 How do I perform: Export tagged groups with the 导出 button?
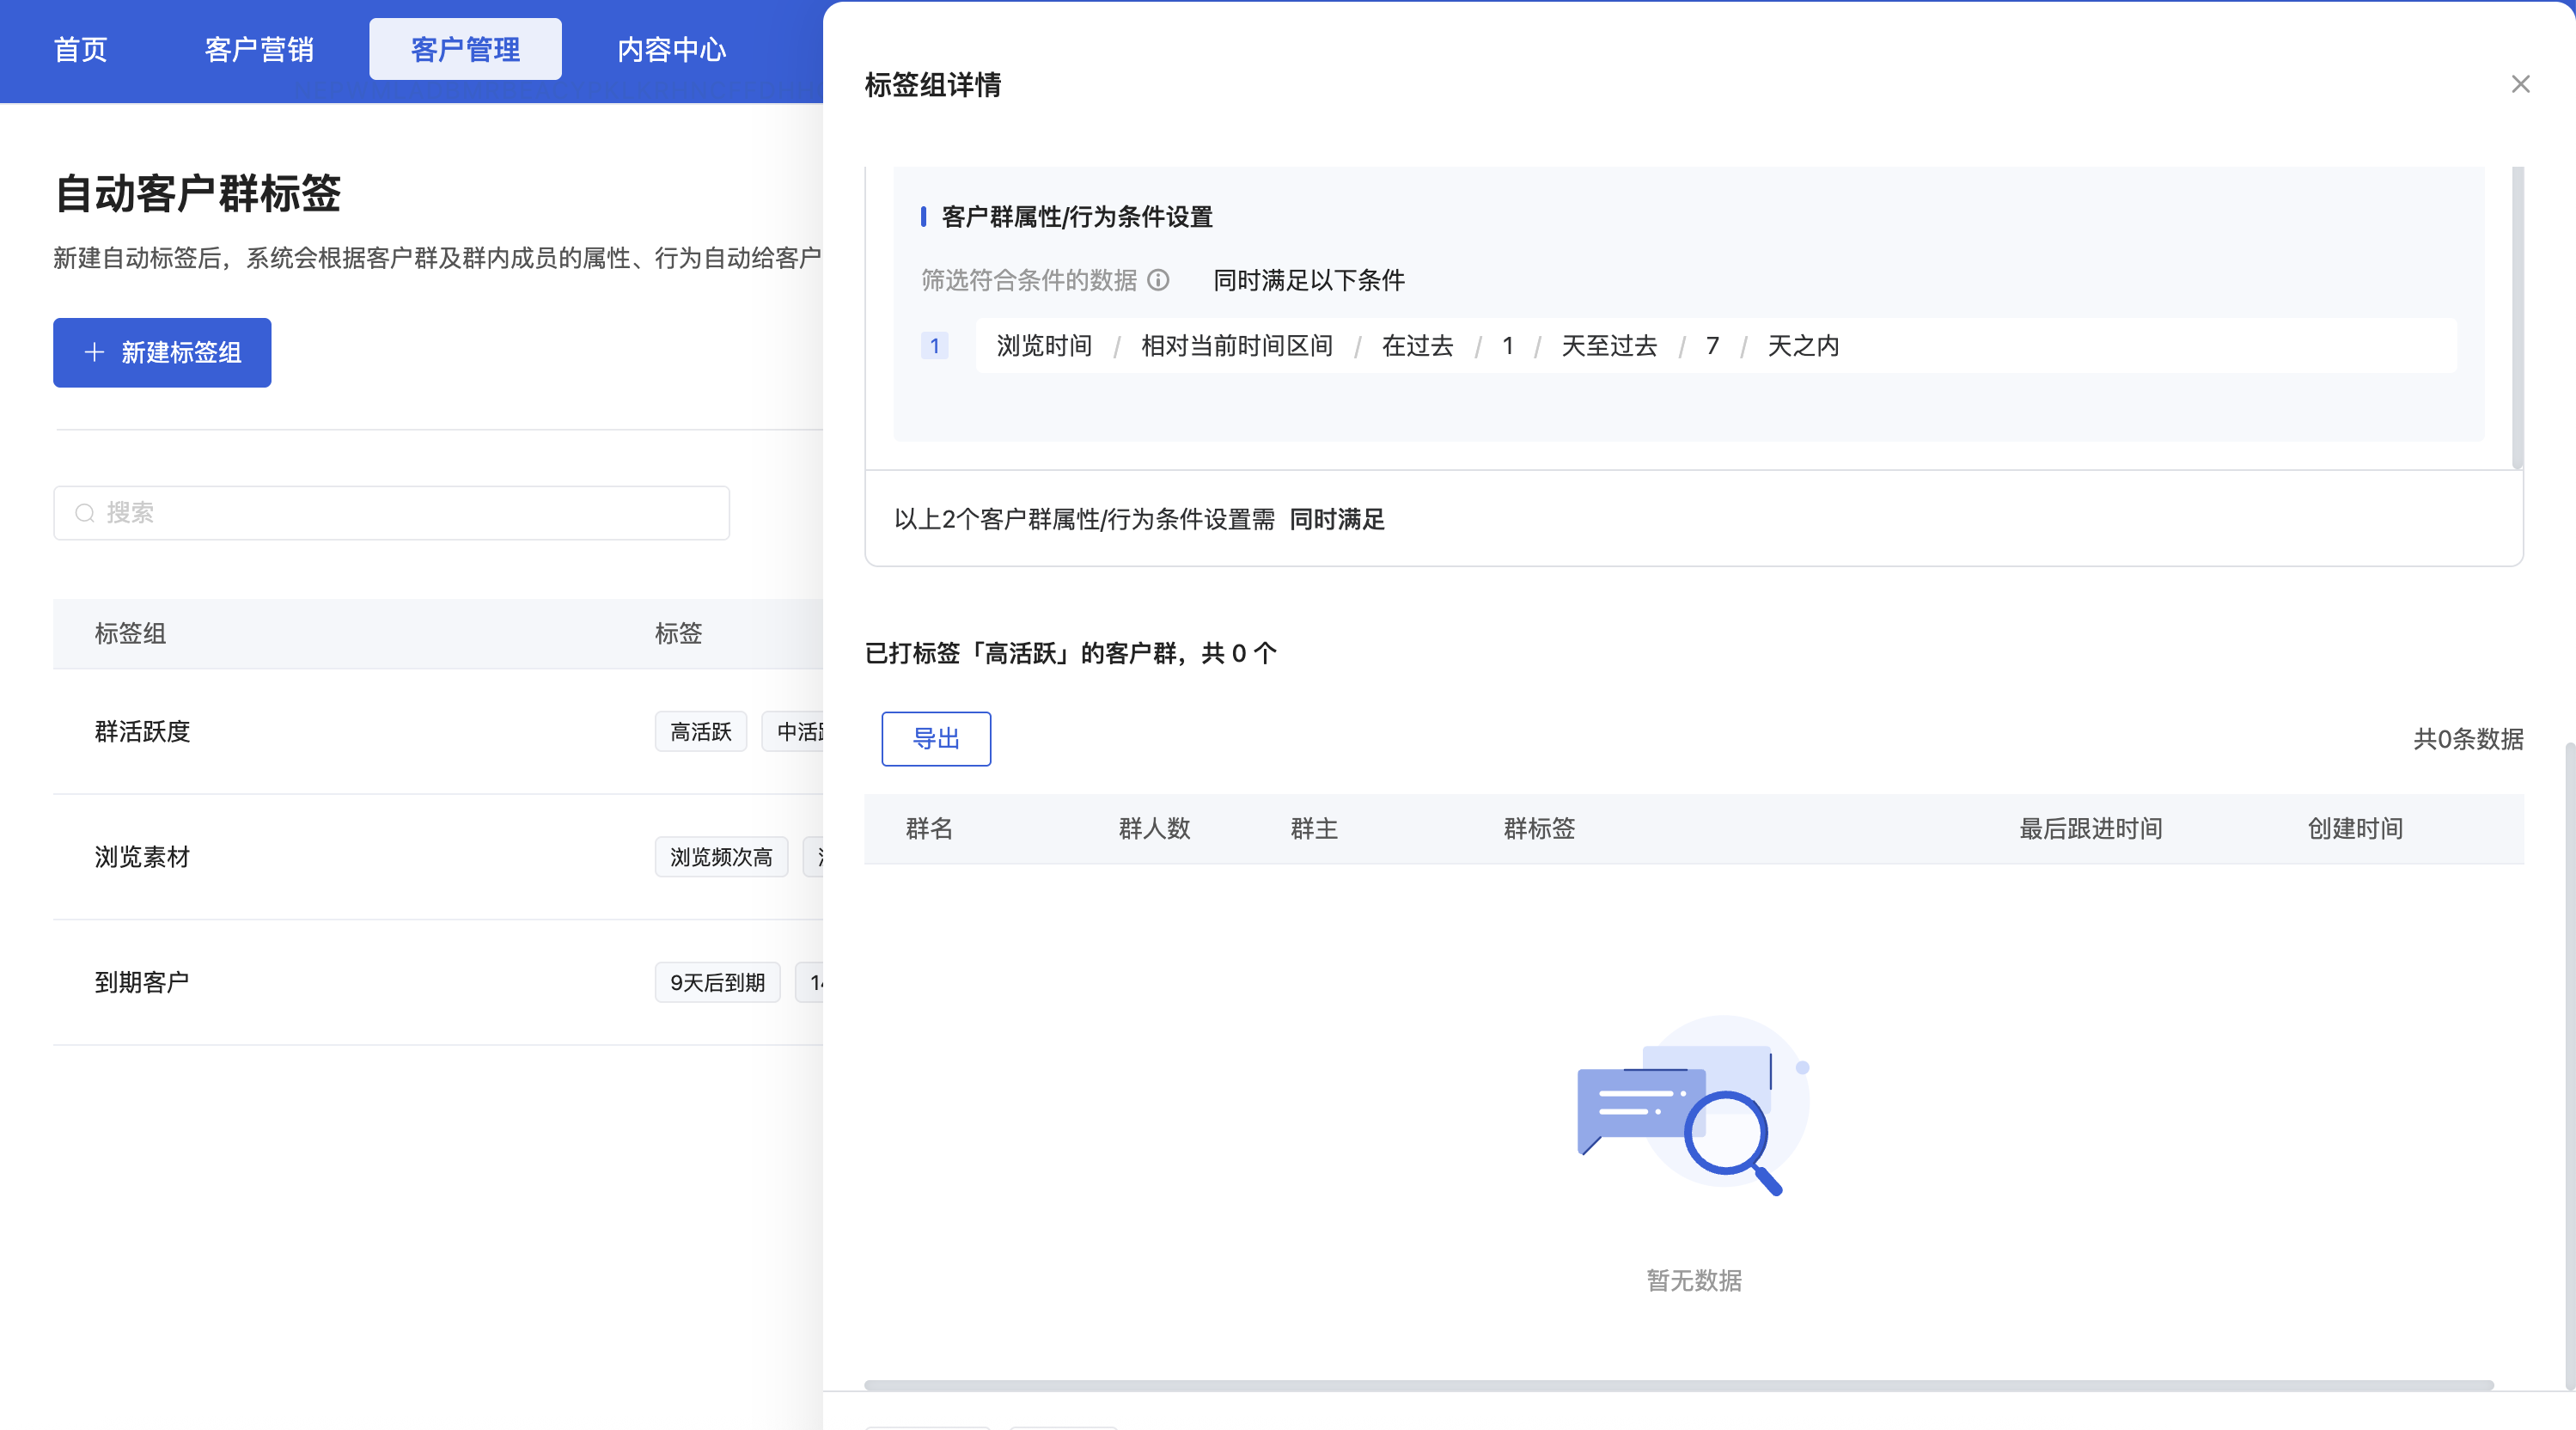936,739
